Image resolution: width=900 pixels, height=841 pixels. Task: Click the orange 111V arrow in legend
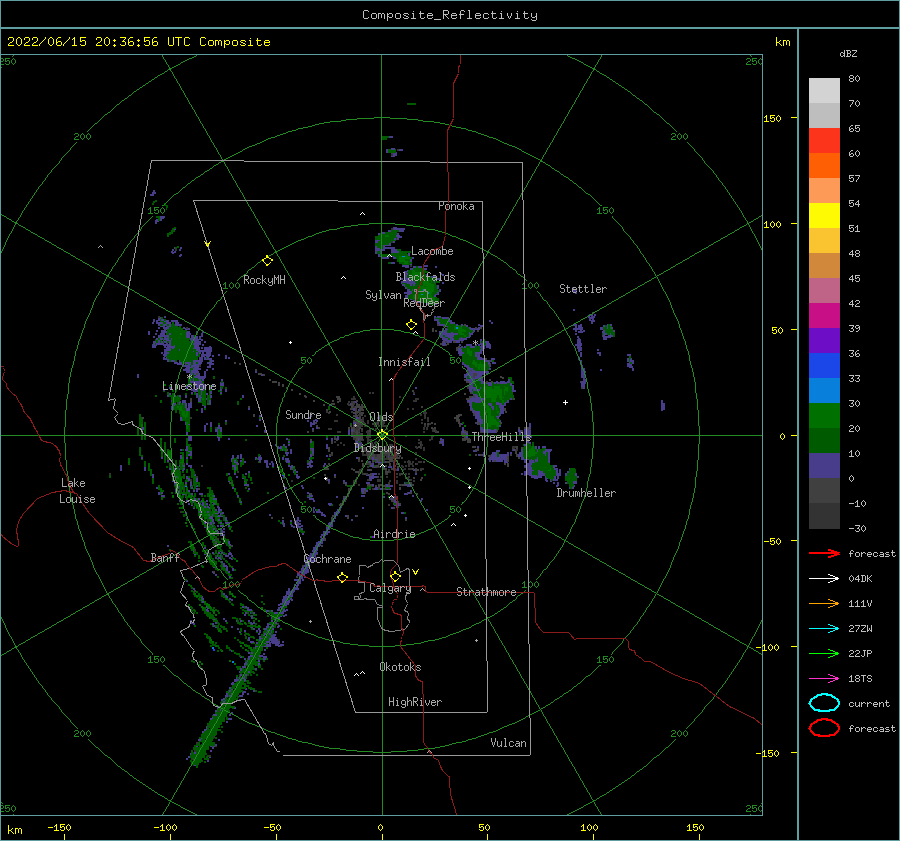coord(824,603)
